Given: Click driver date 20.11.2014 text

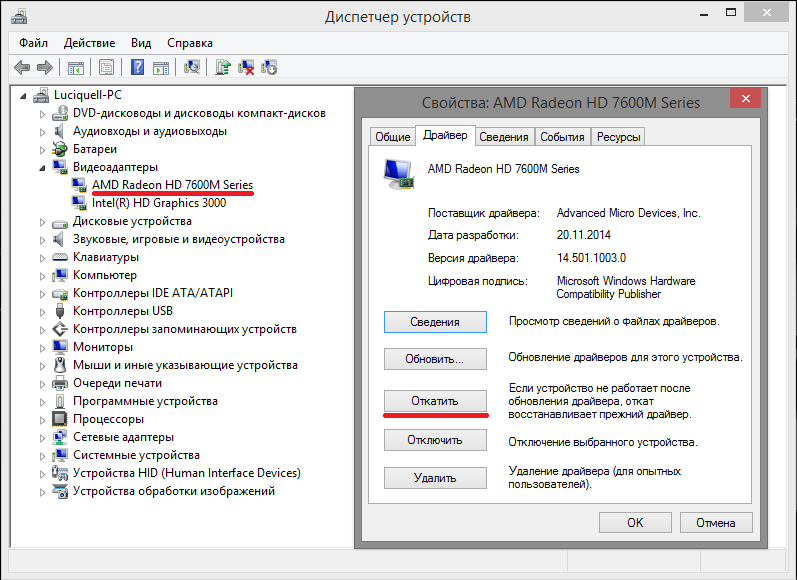Looking at the screenshot, I should pos(584,235).
